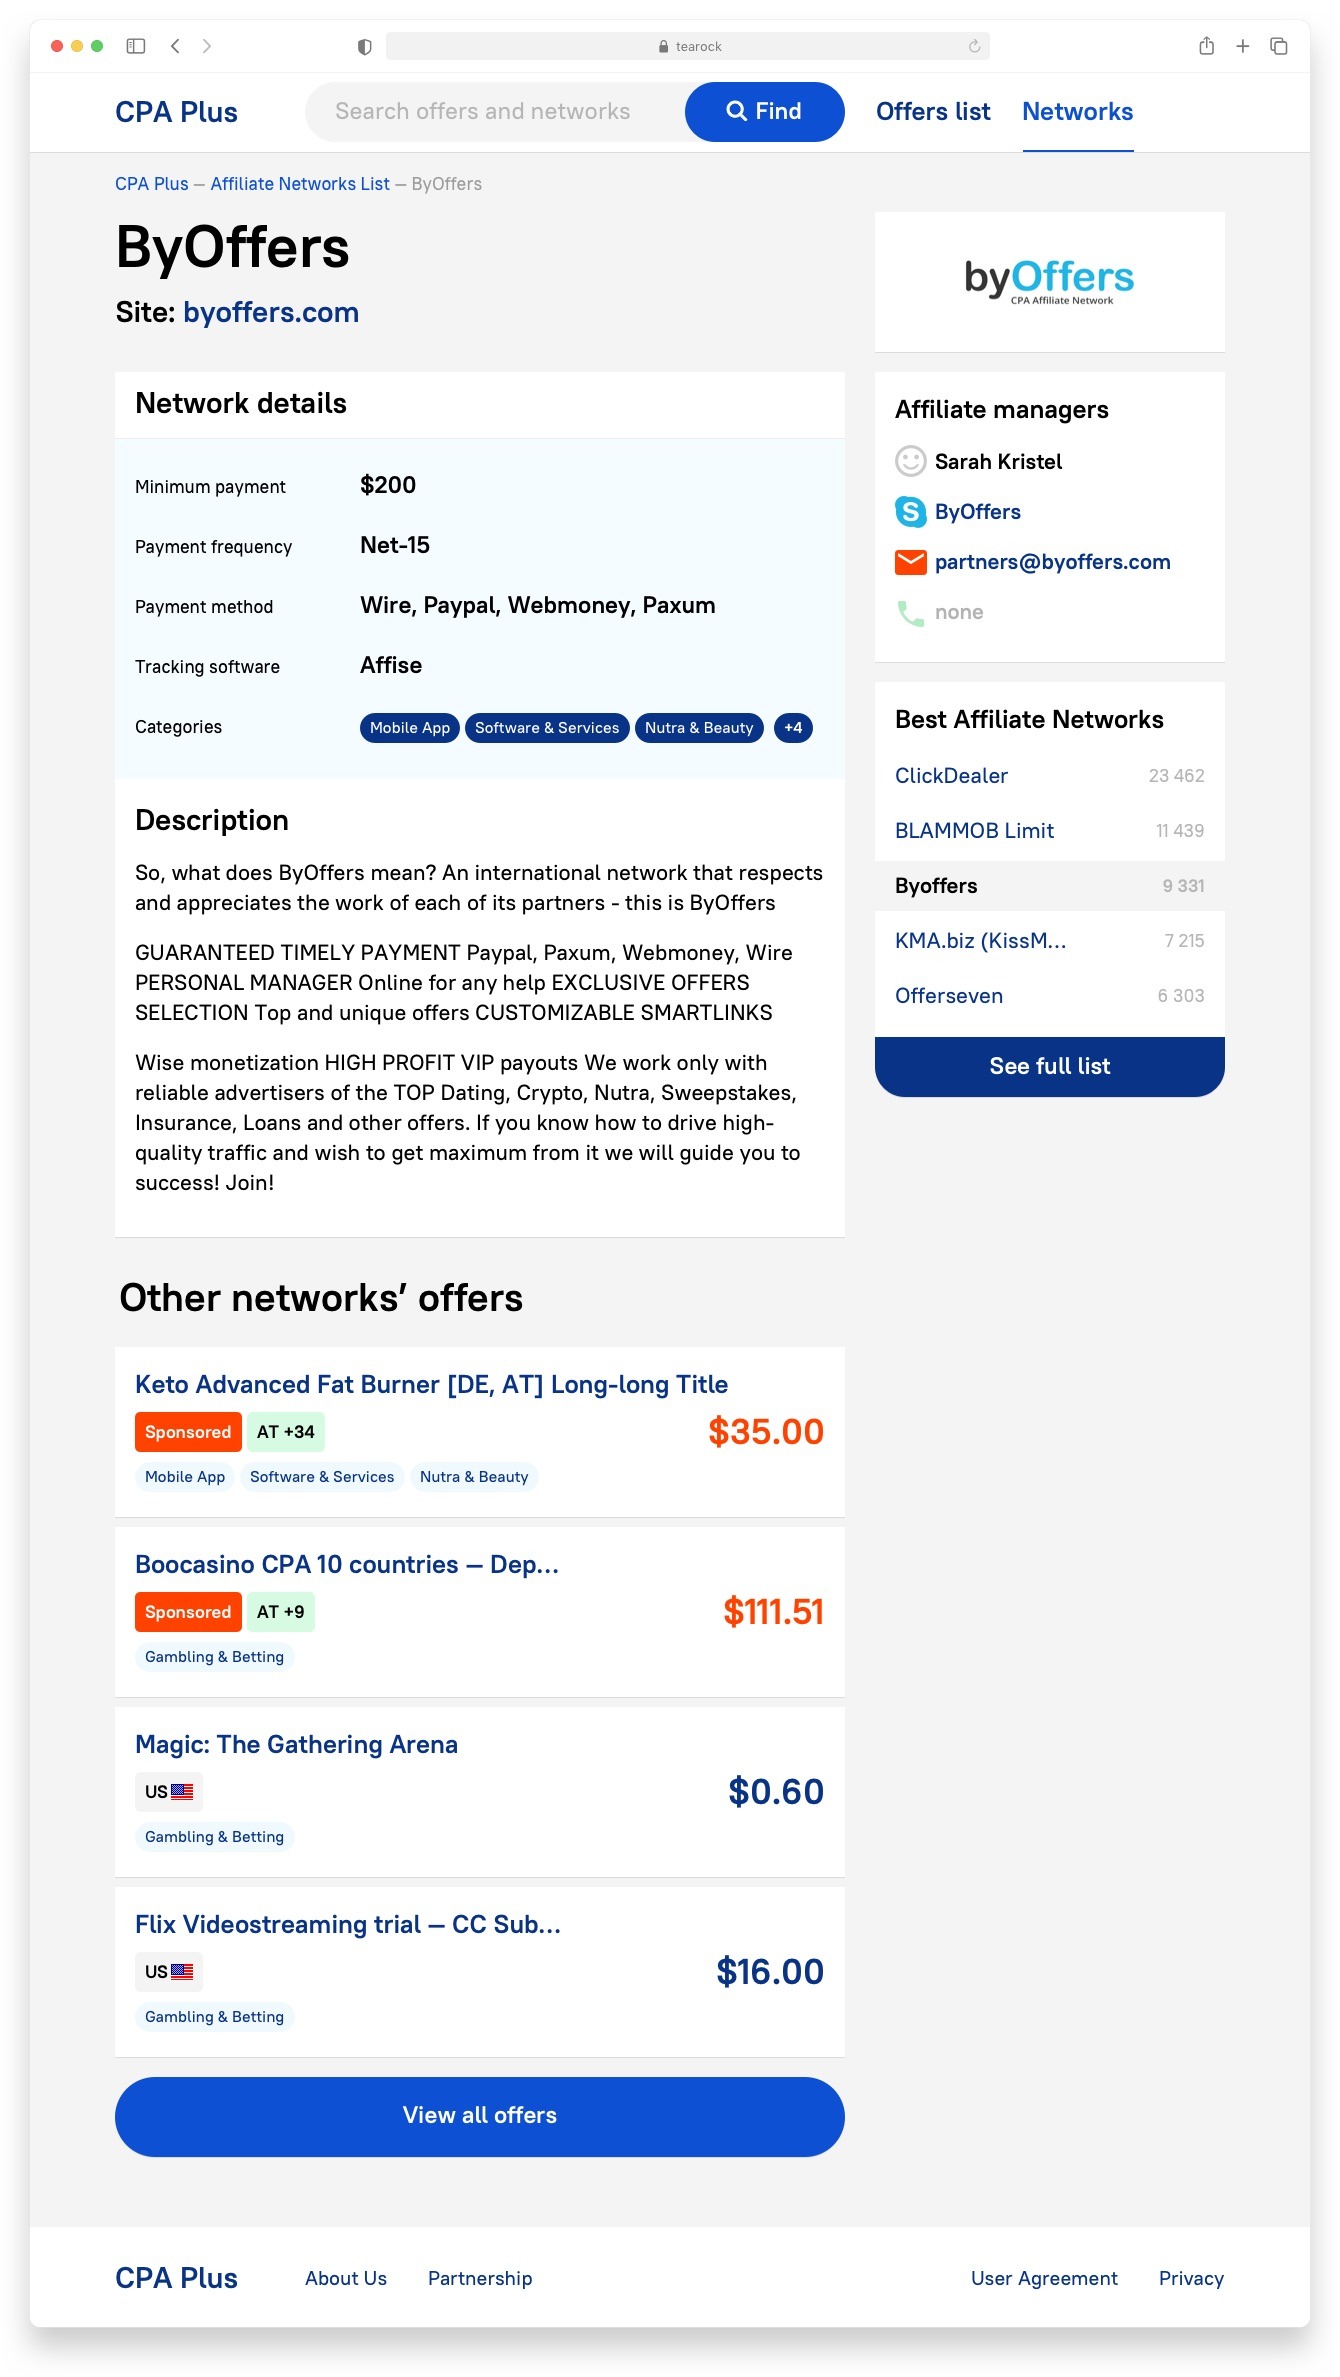The image size is (1340, 2377).
Task: Click the Find search button
Action: coord(764,112)
